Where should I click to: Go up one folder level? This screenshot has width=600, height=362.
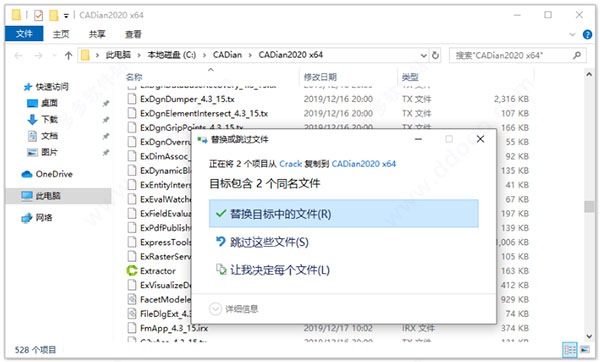click(x=68, y=55)
